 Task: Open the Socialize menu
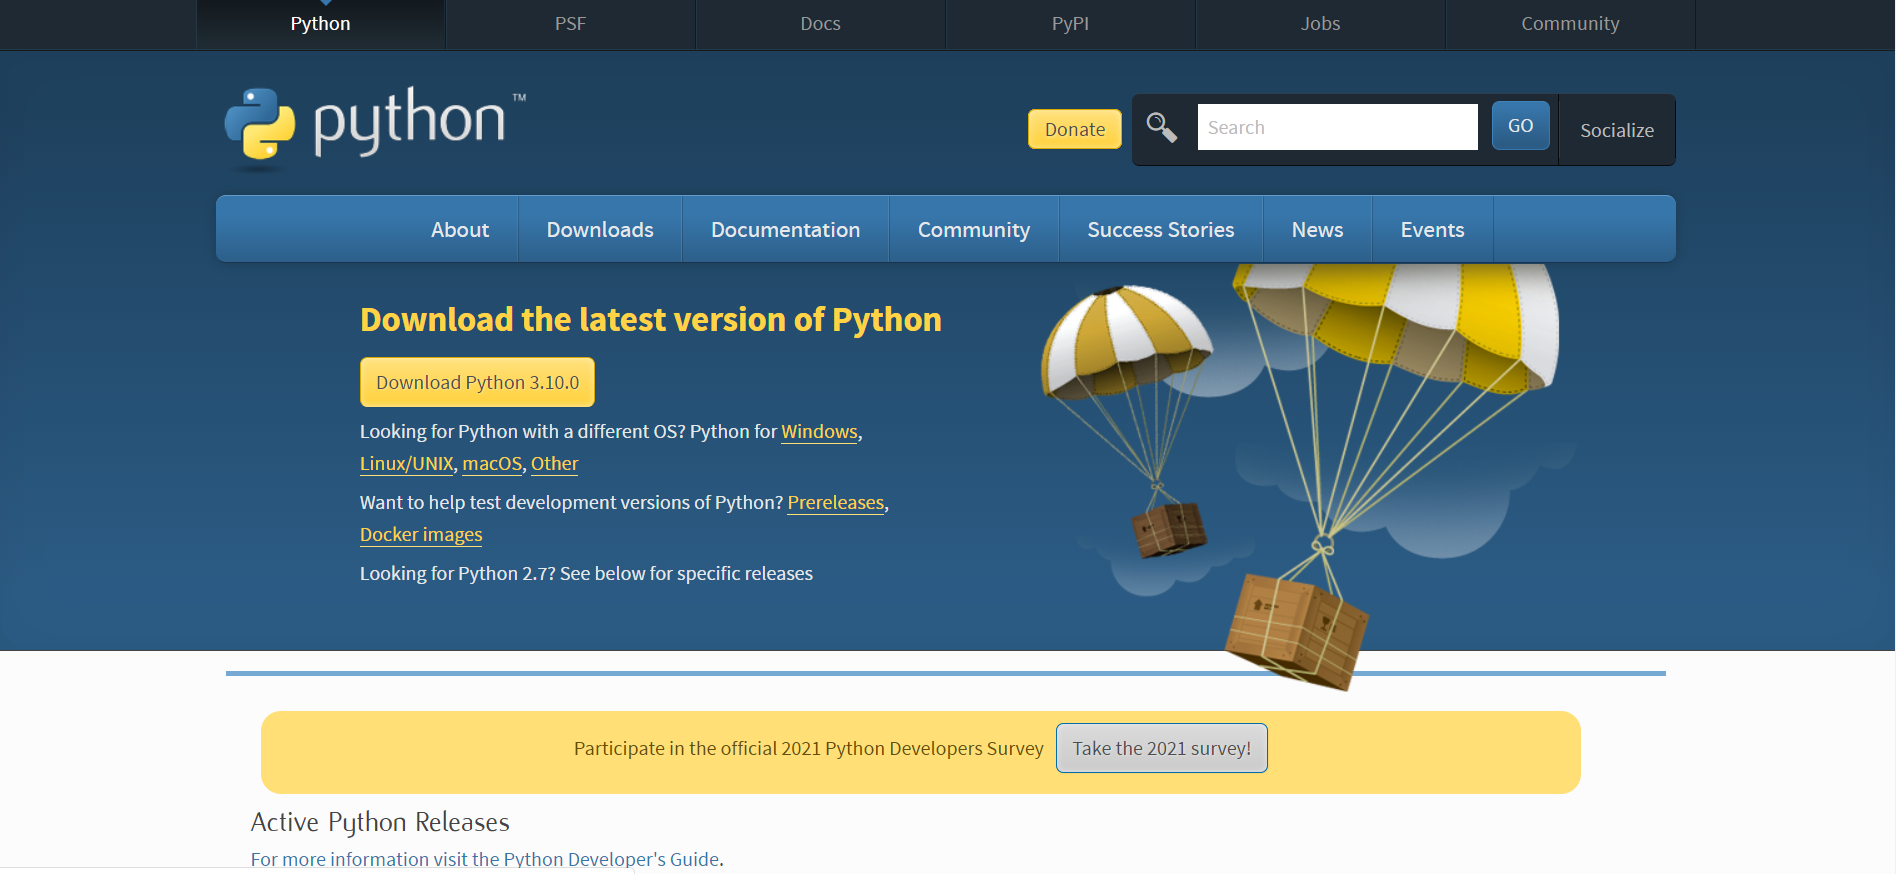click(1617, 130)
